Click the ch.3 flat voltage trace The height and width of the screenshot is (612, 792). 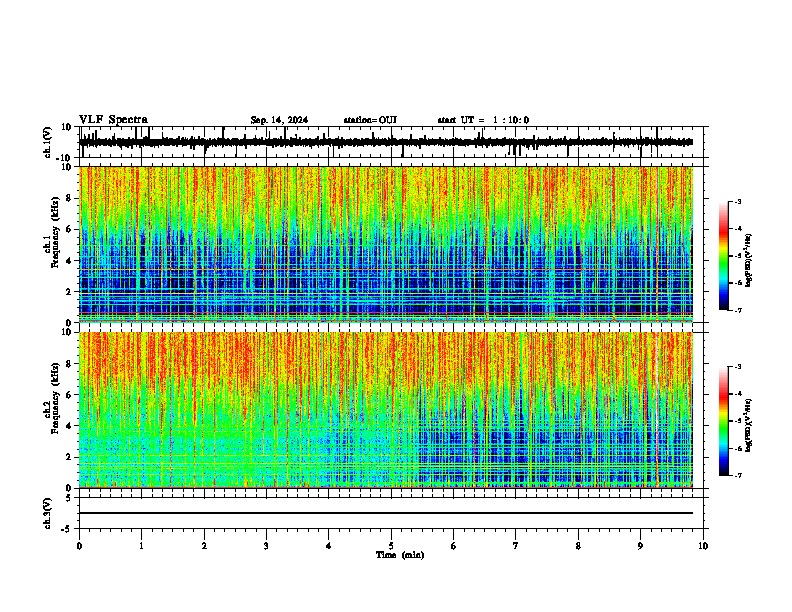coord(386,513)
